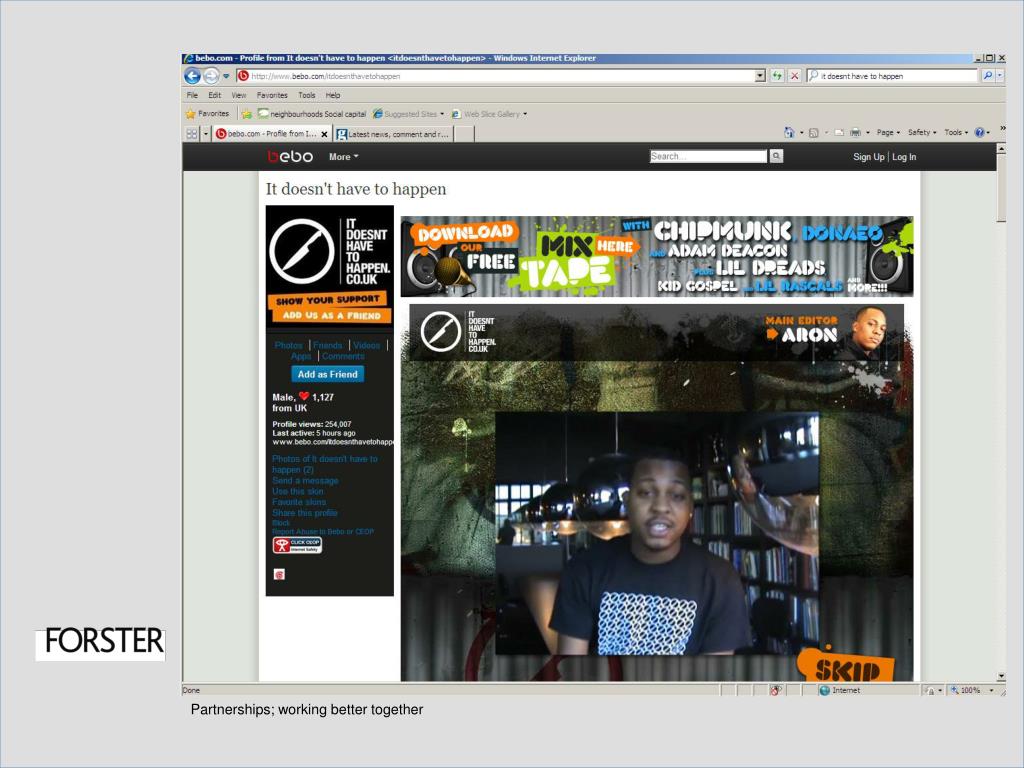Click the Share this profile link
This screenshot has height=768, width=1024.
(x=304, y=513)
